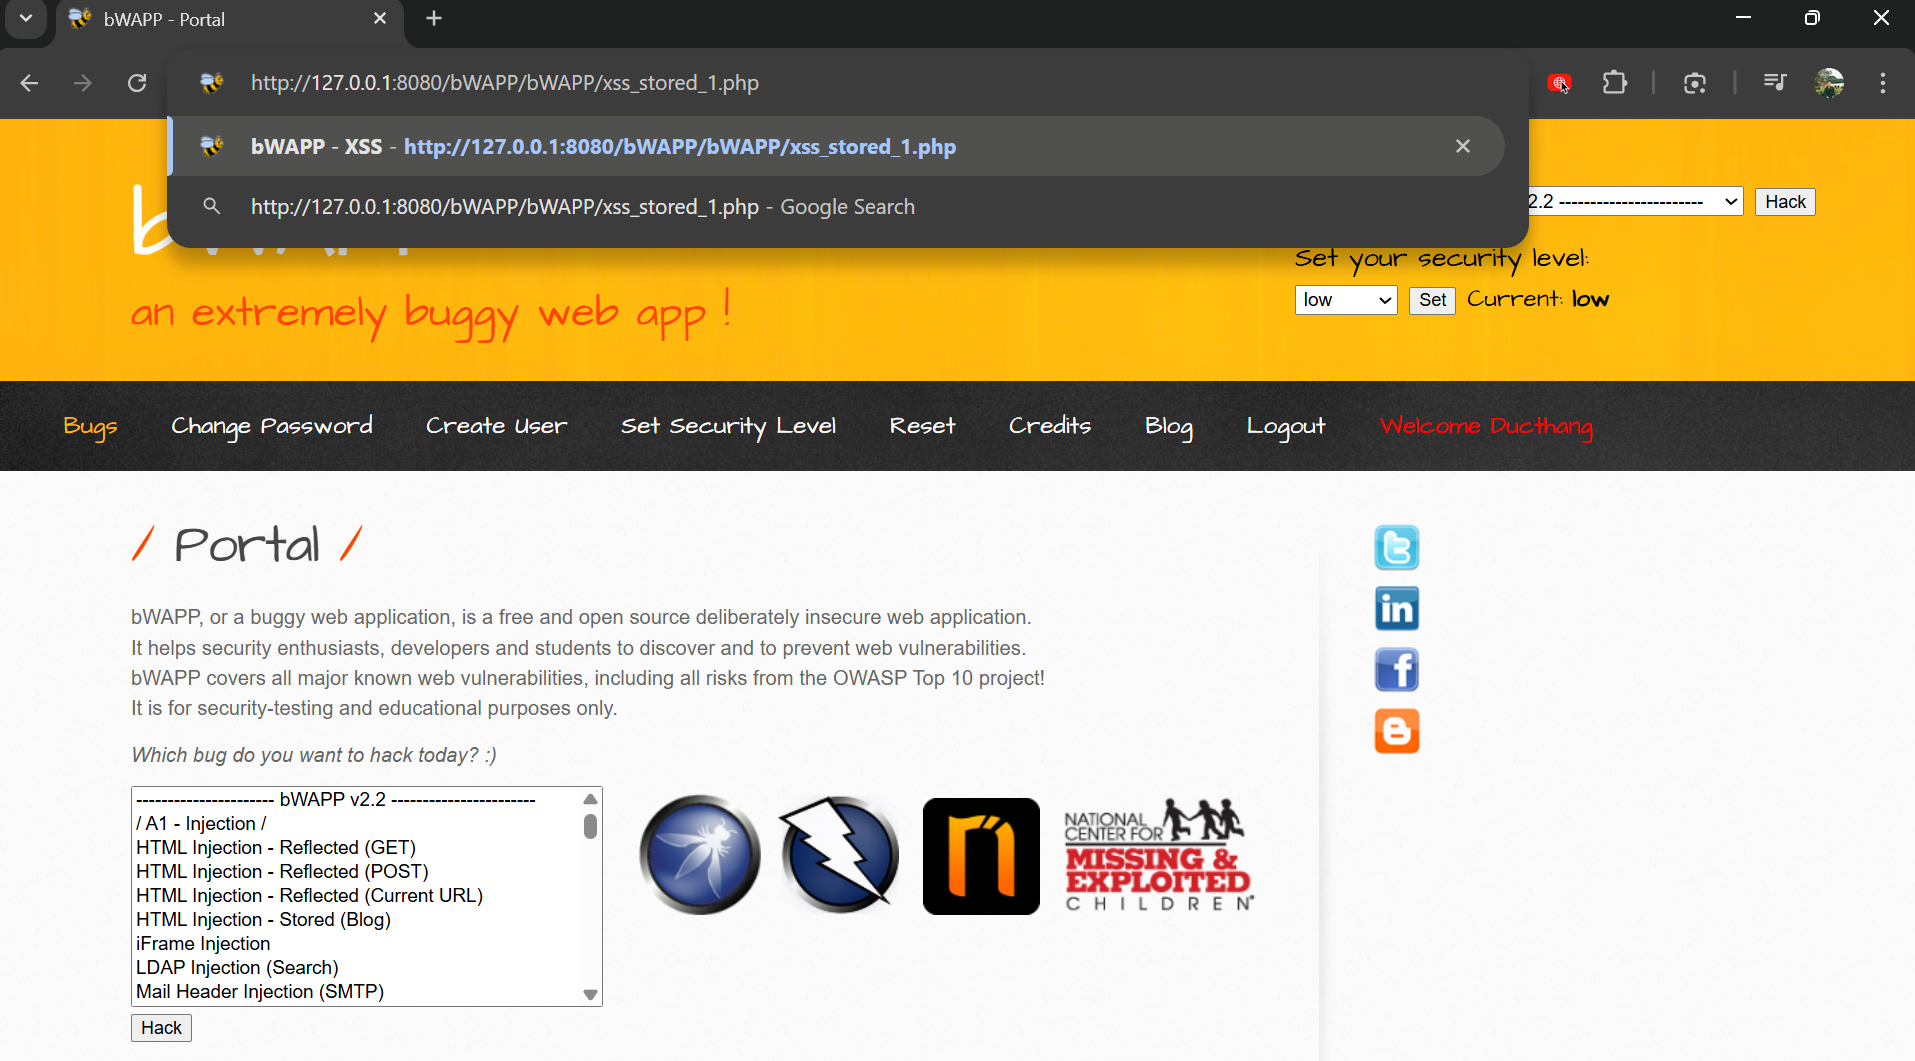Click the OWASP wasp logo
Viewport: 1915px width, 1061px height.
(700, 855)
